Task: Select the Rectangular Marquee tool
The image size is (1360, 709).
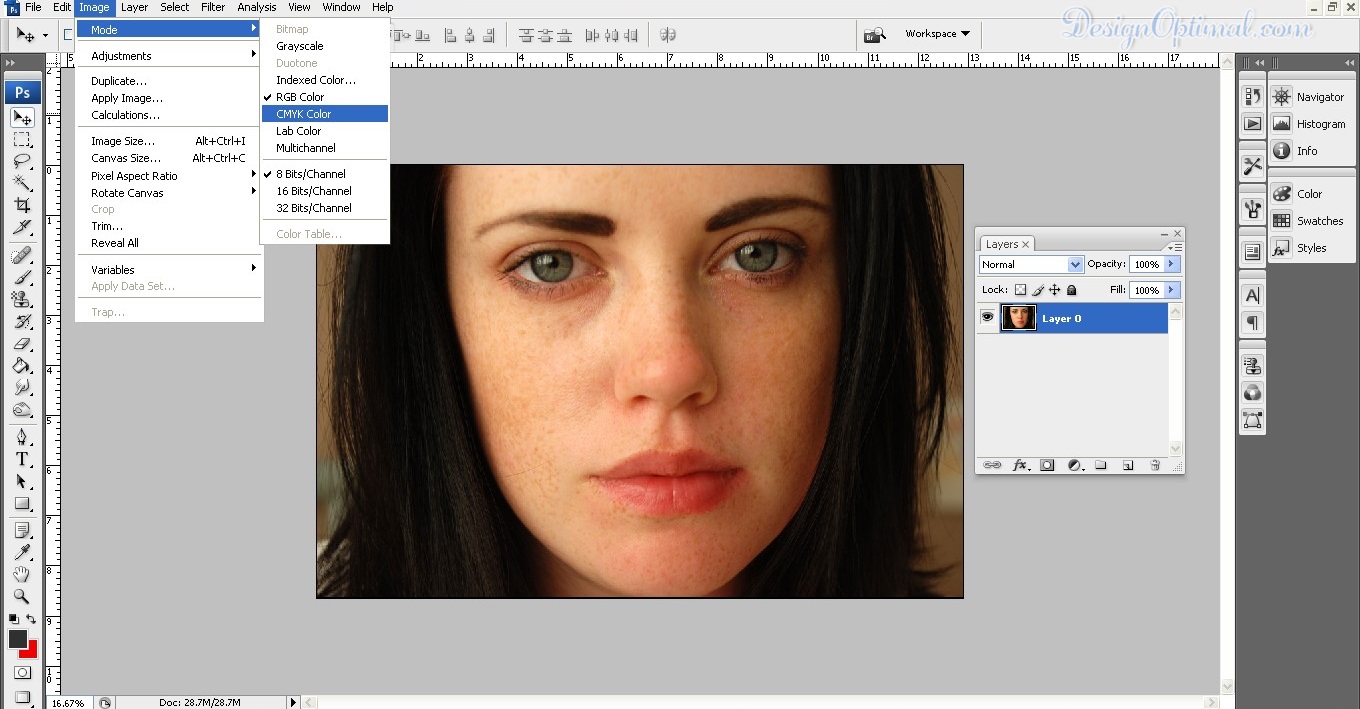Action: [23, 140]
